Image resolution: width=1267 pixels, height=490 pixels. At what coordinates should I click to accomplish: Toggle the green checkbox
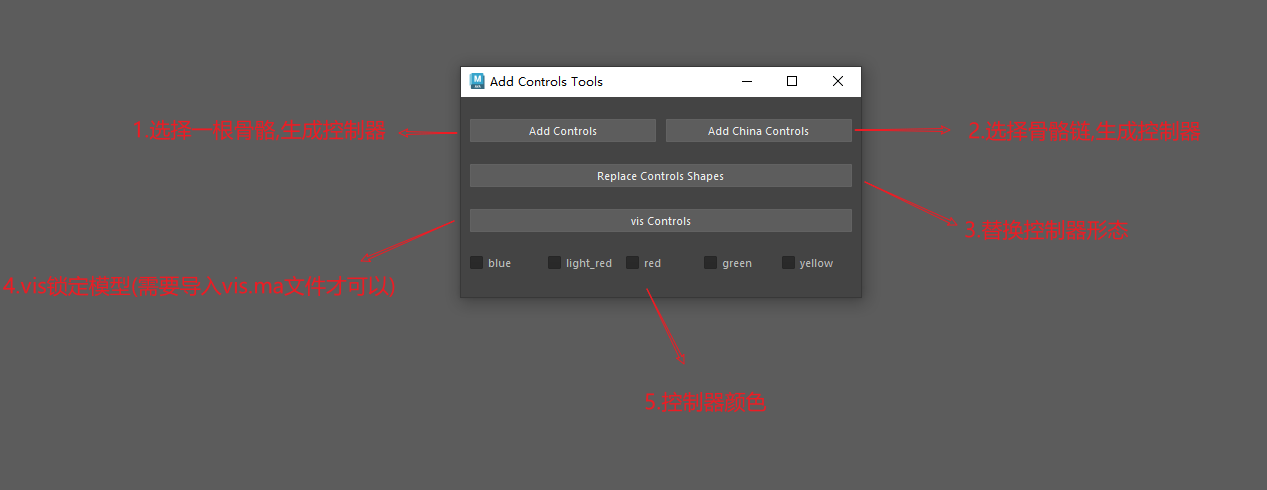coord(711,263)
